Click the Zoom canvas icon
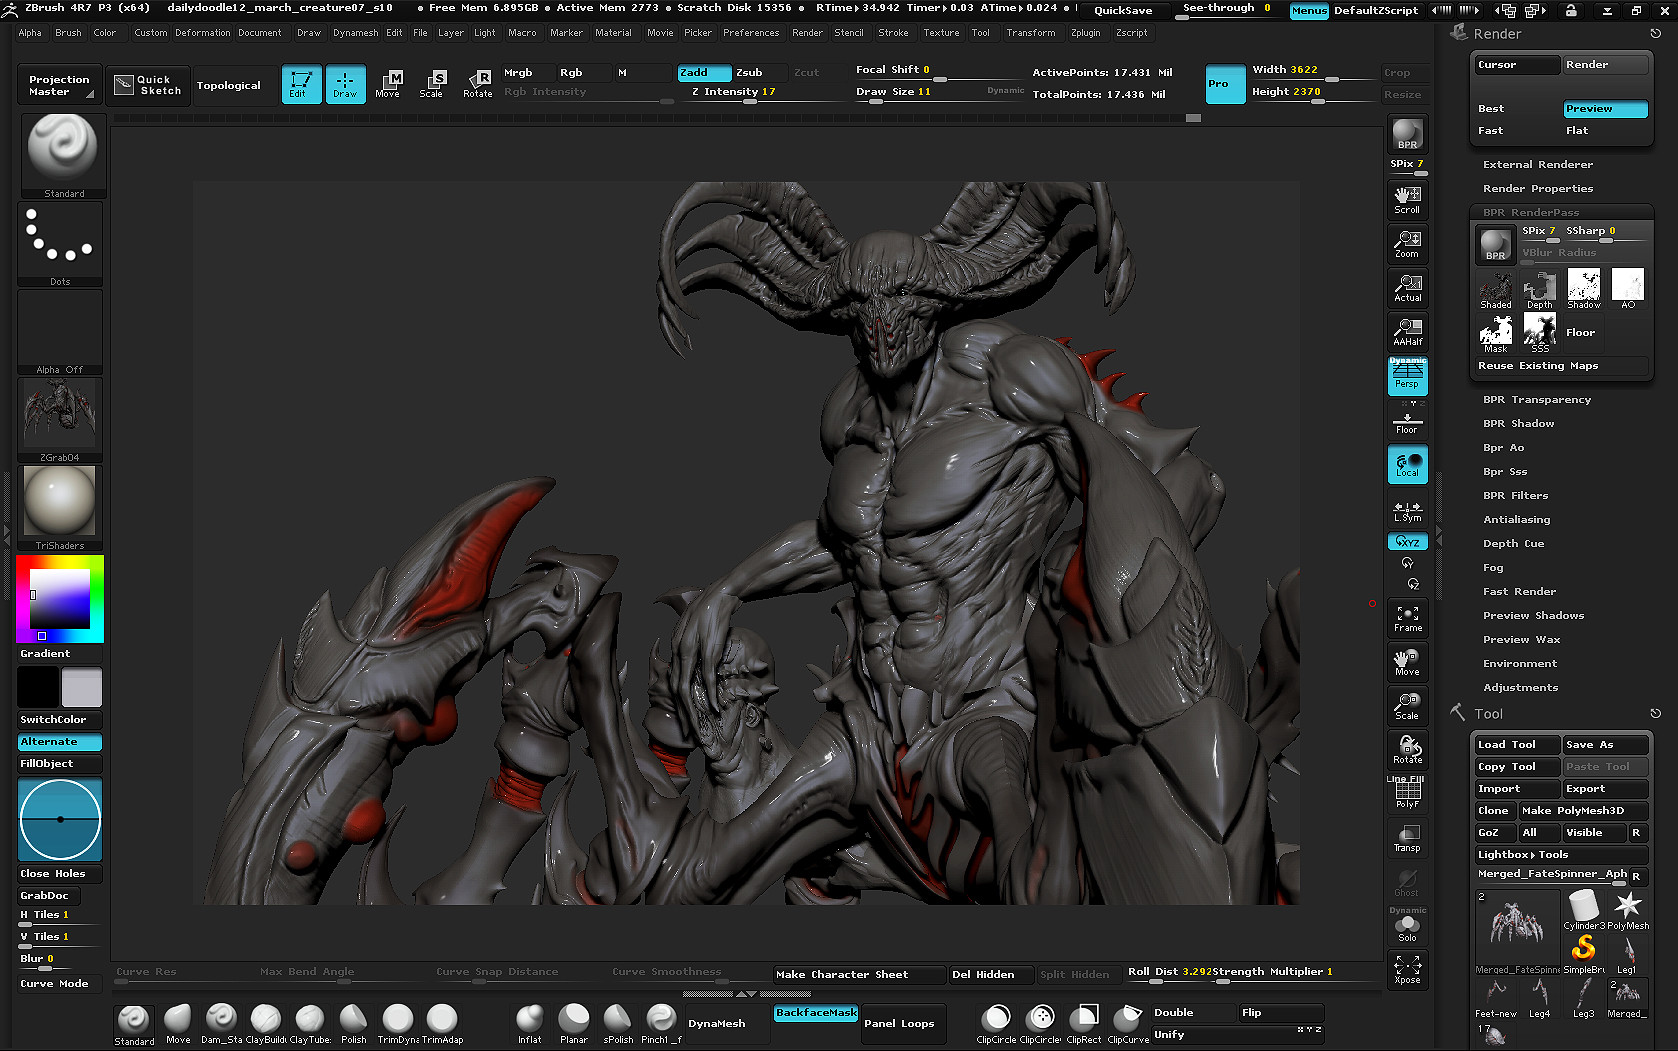 (x=1407, y=244)
